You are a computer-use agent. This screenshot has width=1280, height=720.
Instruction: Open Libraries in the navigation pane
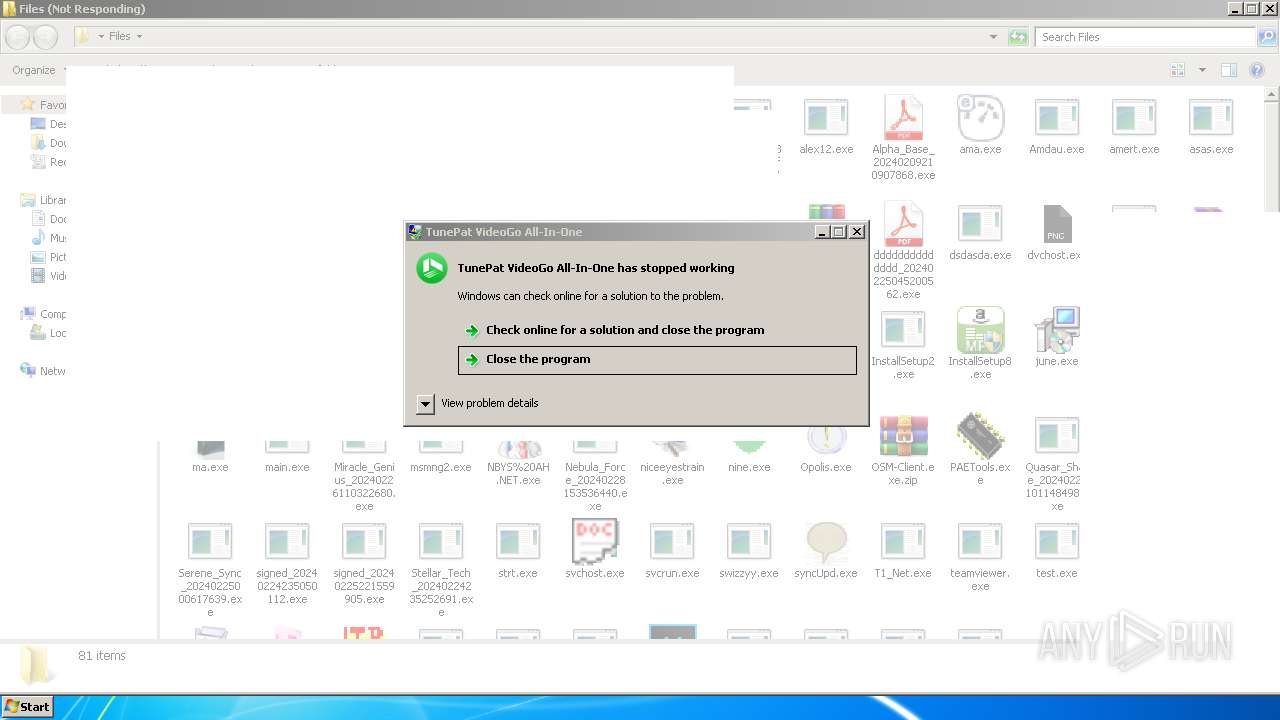coord(52,200)
